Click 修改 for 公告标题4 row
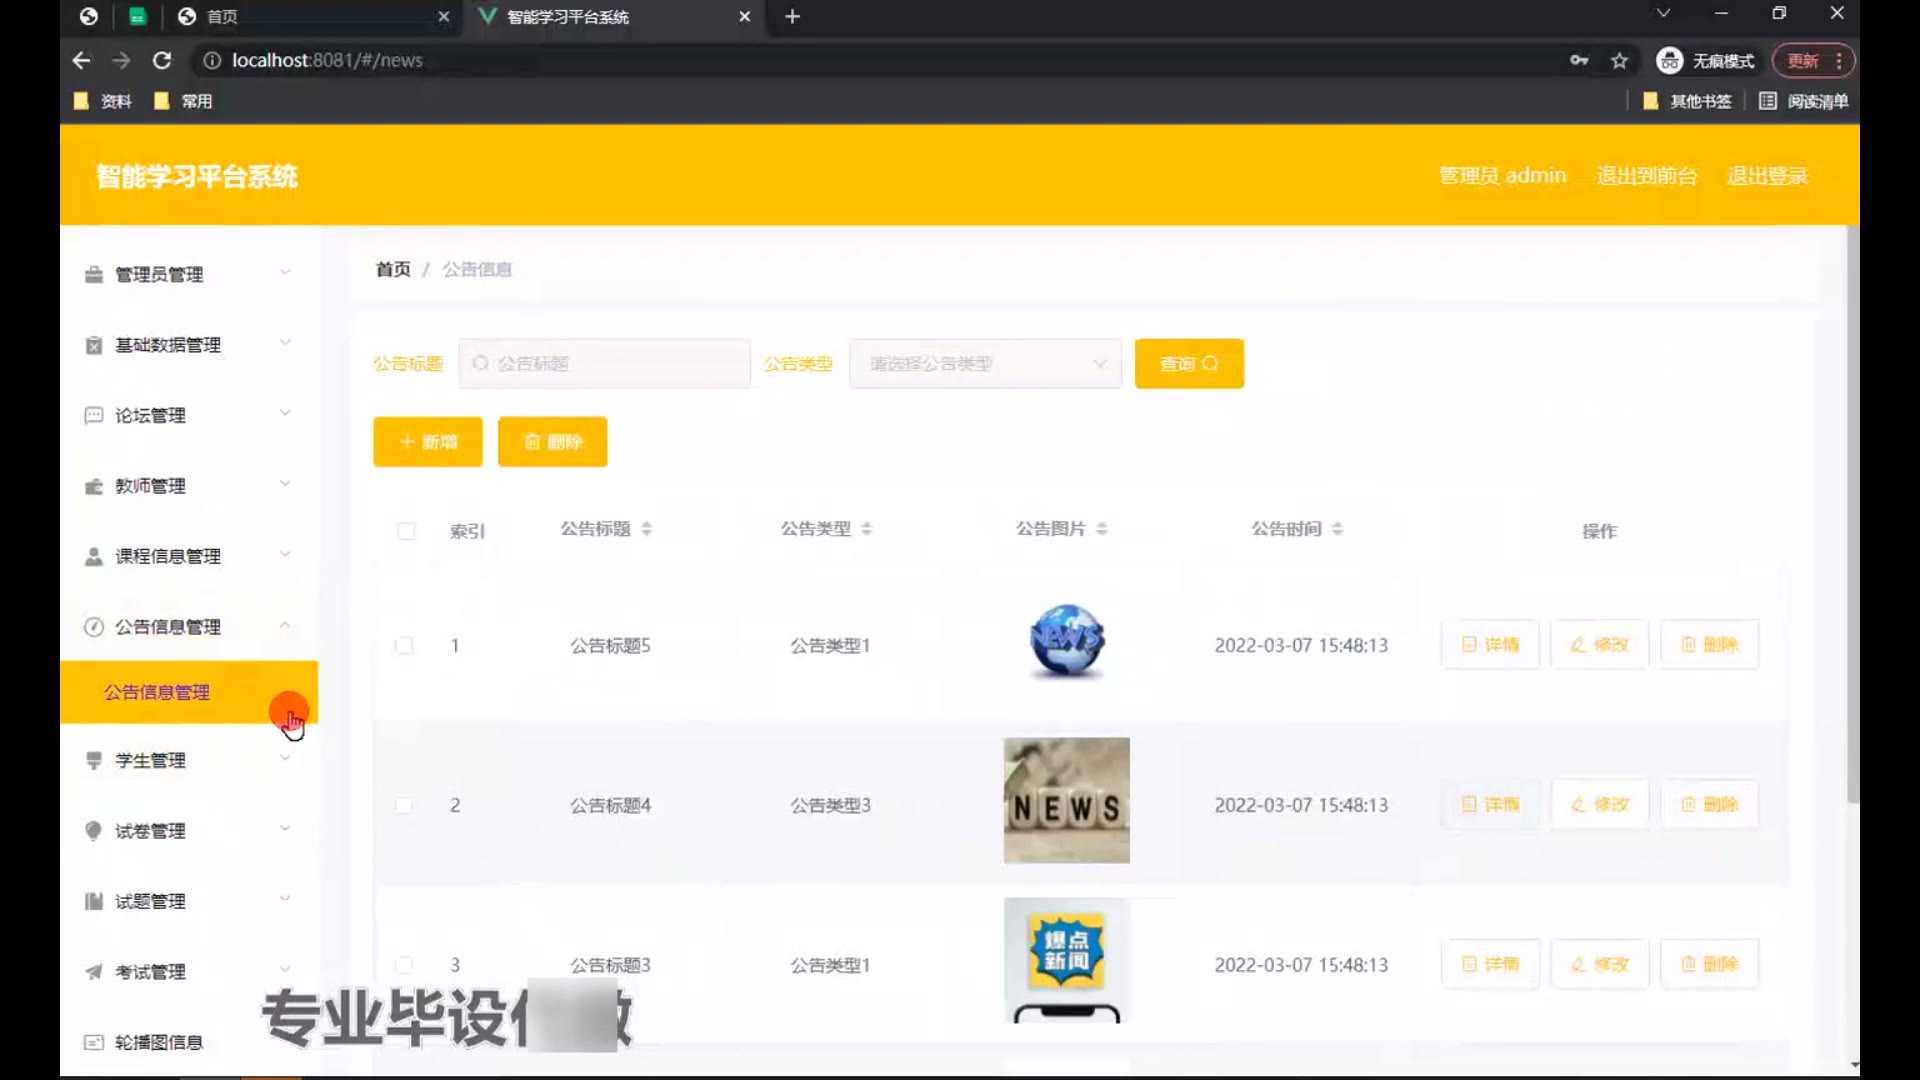Viewport: 1920px width, 1080px height. tap(1600, 804)
